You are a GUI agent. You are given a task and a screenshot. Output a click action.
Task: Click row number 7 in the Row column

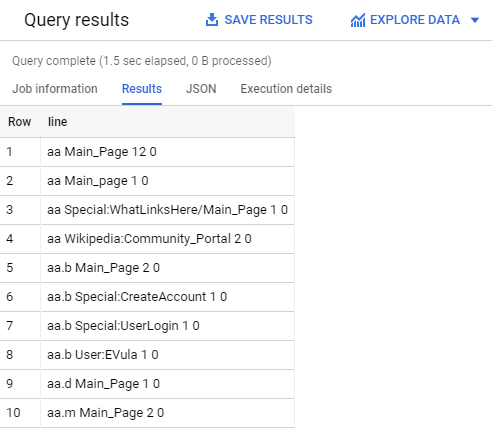(x=10, y=326)
